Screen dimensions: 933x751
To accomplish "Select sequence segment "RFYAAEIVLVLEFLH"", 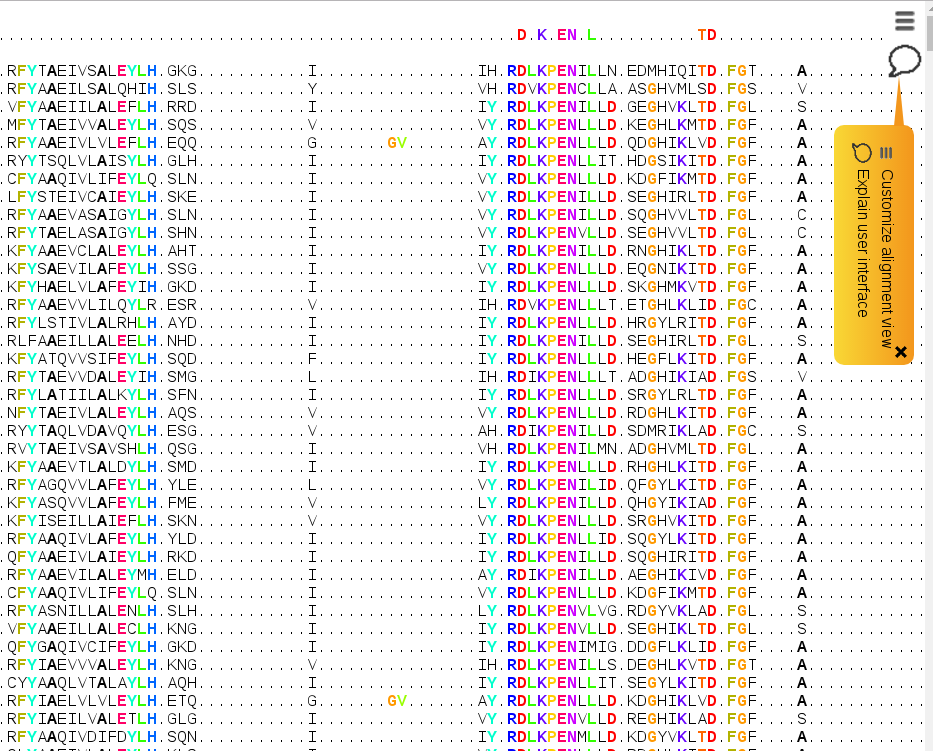I will tap(82, 143).
